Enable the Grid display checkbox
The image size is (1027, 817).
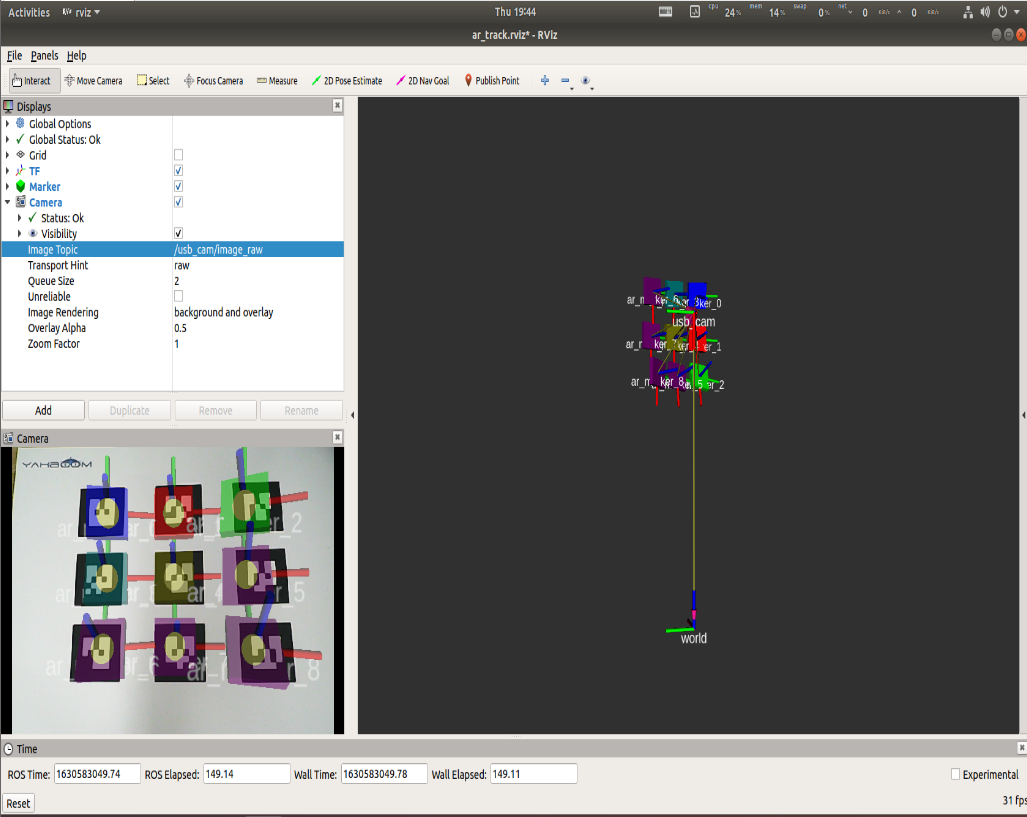pyautogui.click(x=178, y=155)
